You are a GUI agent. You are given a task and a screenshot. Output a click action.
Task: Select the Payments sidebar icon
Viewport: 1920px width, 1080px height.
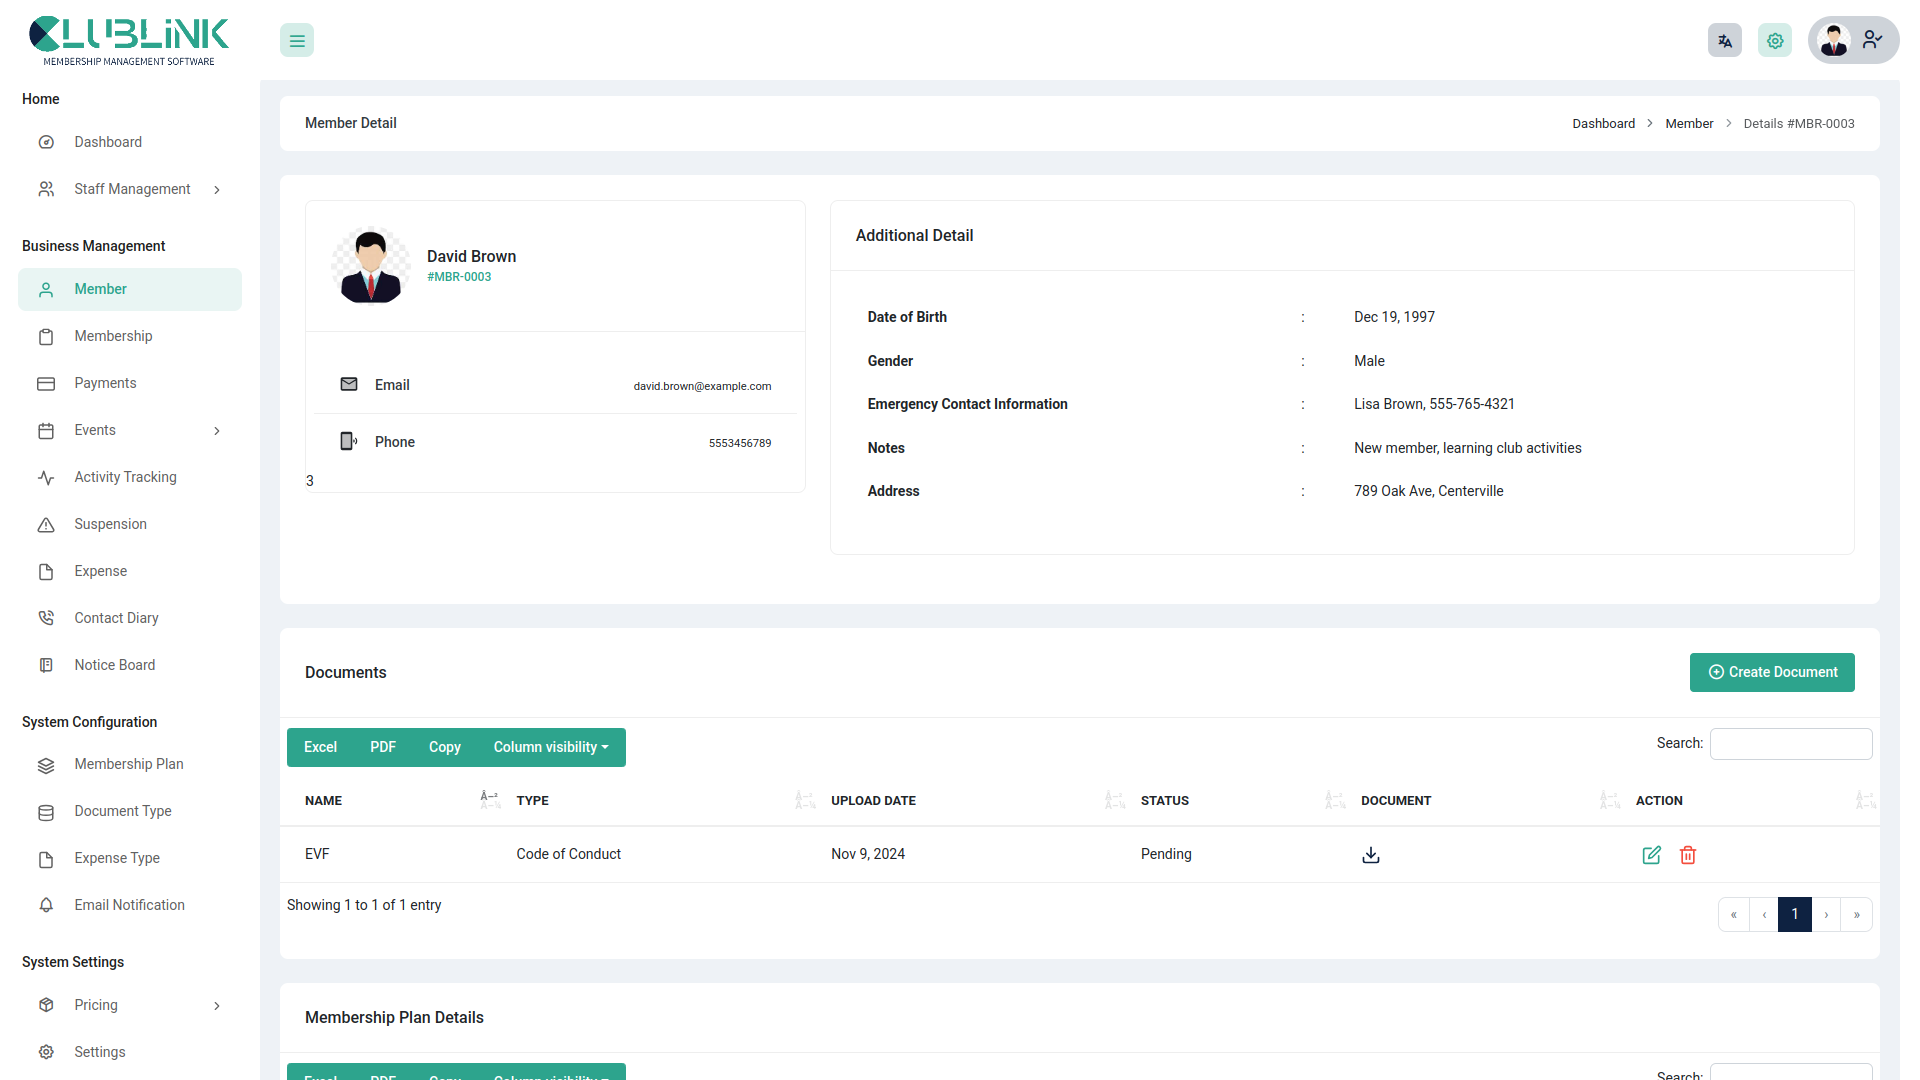coord(46,383)
